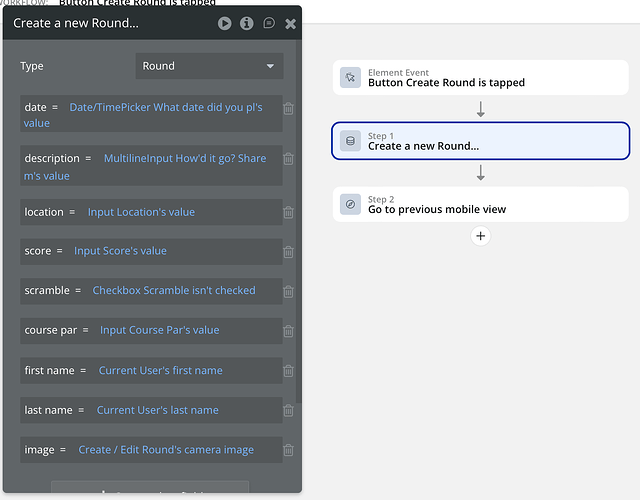Image resolution: width=640 pixels, height=500 pixels.
Task: Open the info icon in the panel header
Action: 246,23
